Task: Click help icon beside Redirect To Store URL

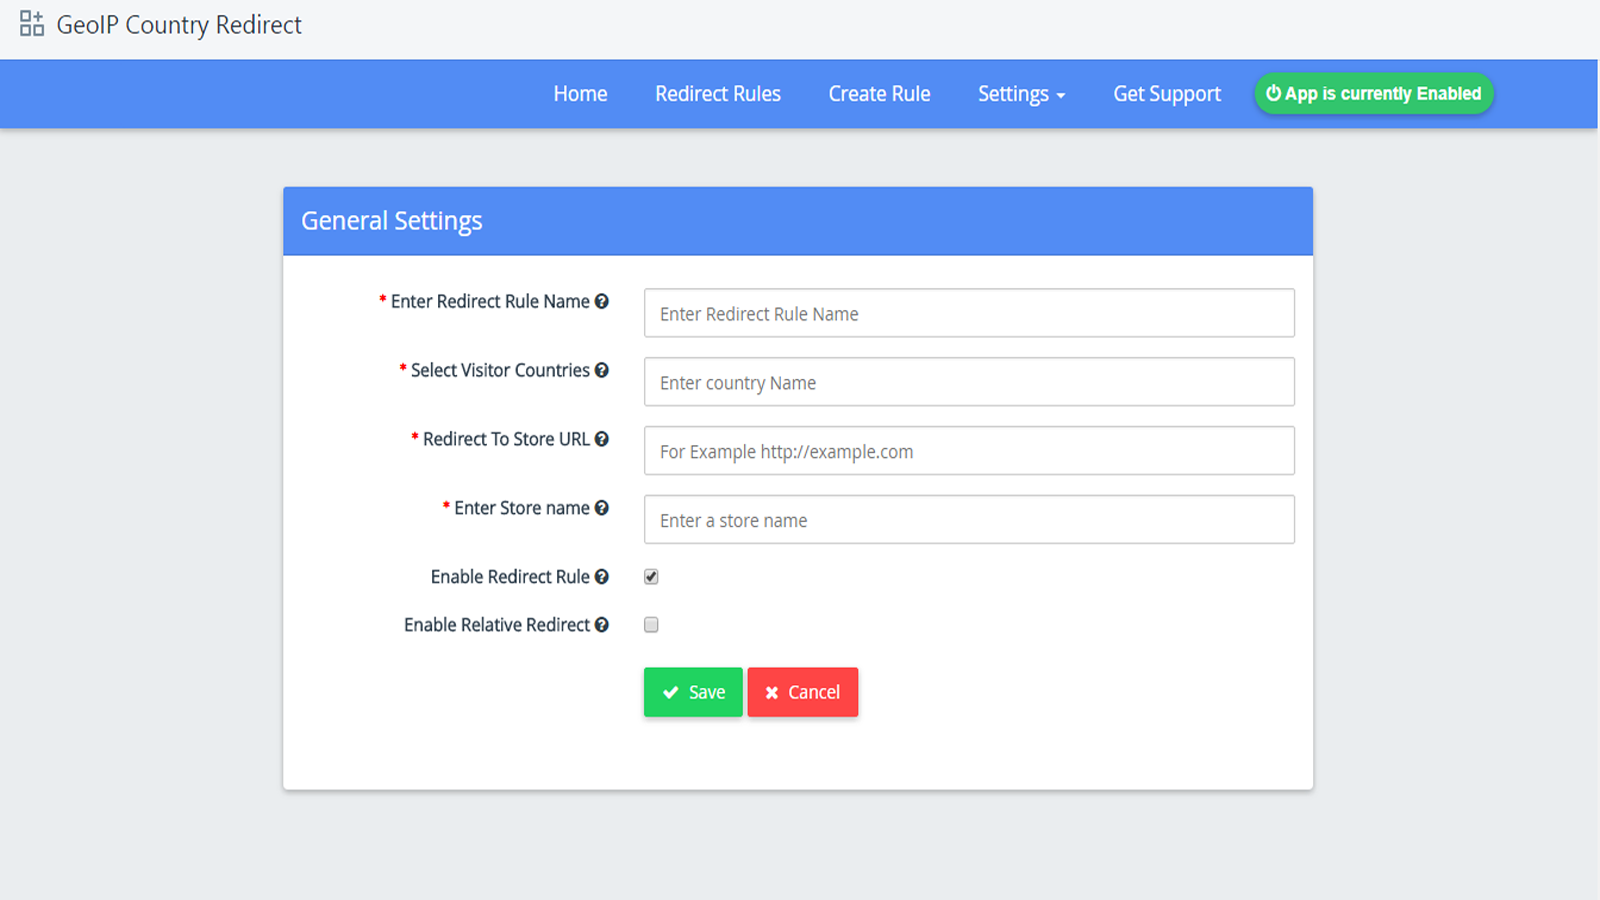Action: click(601, 439)
